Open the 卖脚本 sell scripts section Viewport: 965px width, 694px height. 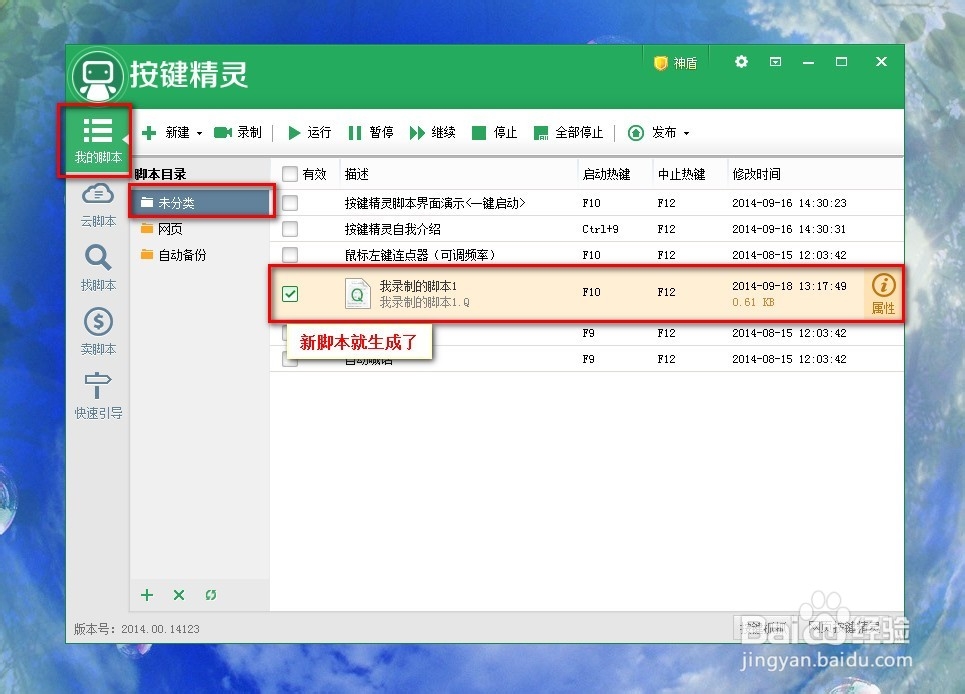click(96, 333)
